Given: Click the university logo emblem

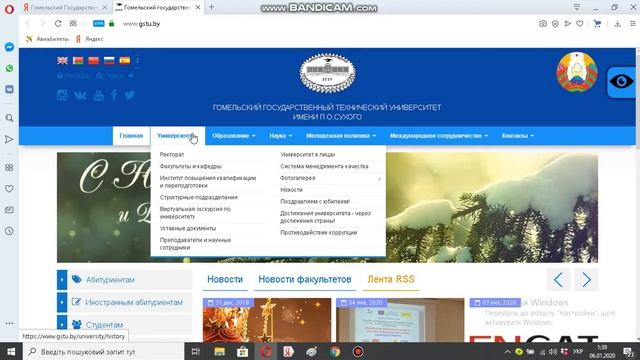Looking at the screenshot, I should [327, 73].
